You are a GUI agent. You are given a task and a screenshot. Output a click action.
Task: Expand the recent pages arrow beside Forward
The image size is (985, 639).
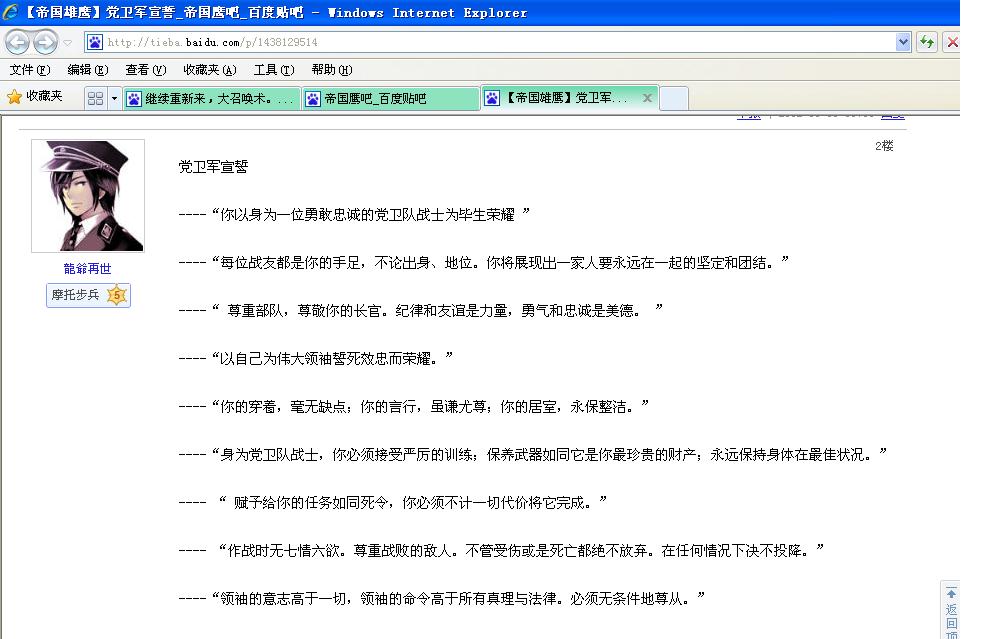[x=68, y=42]
